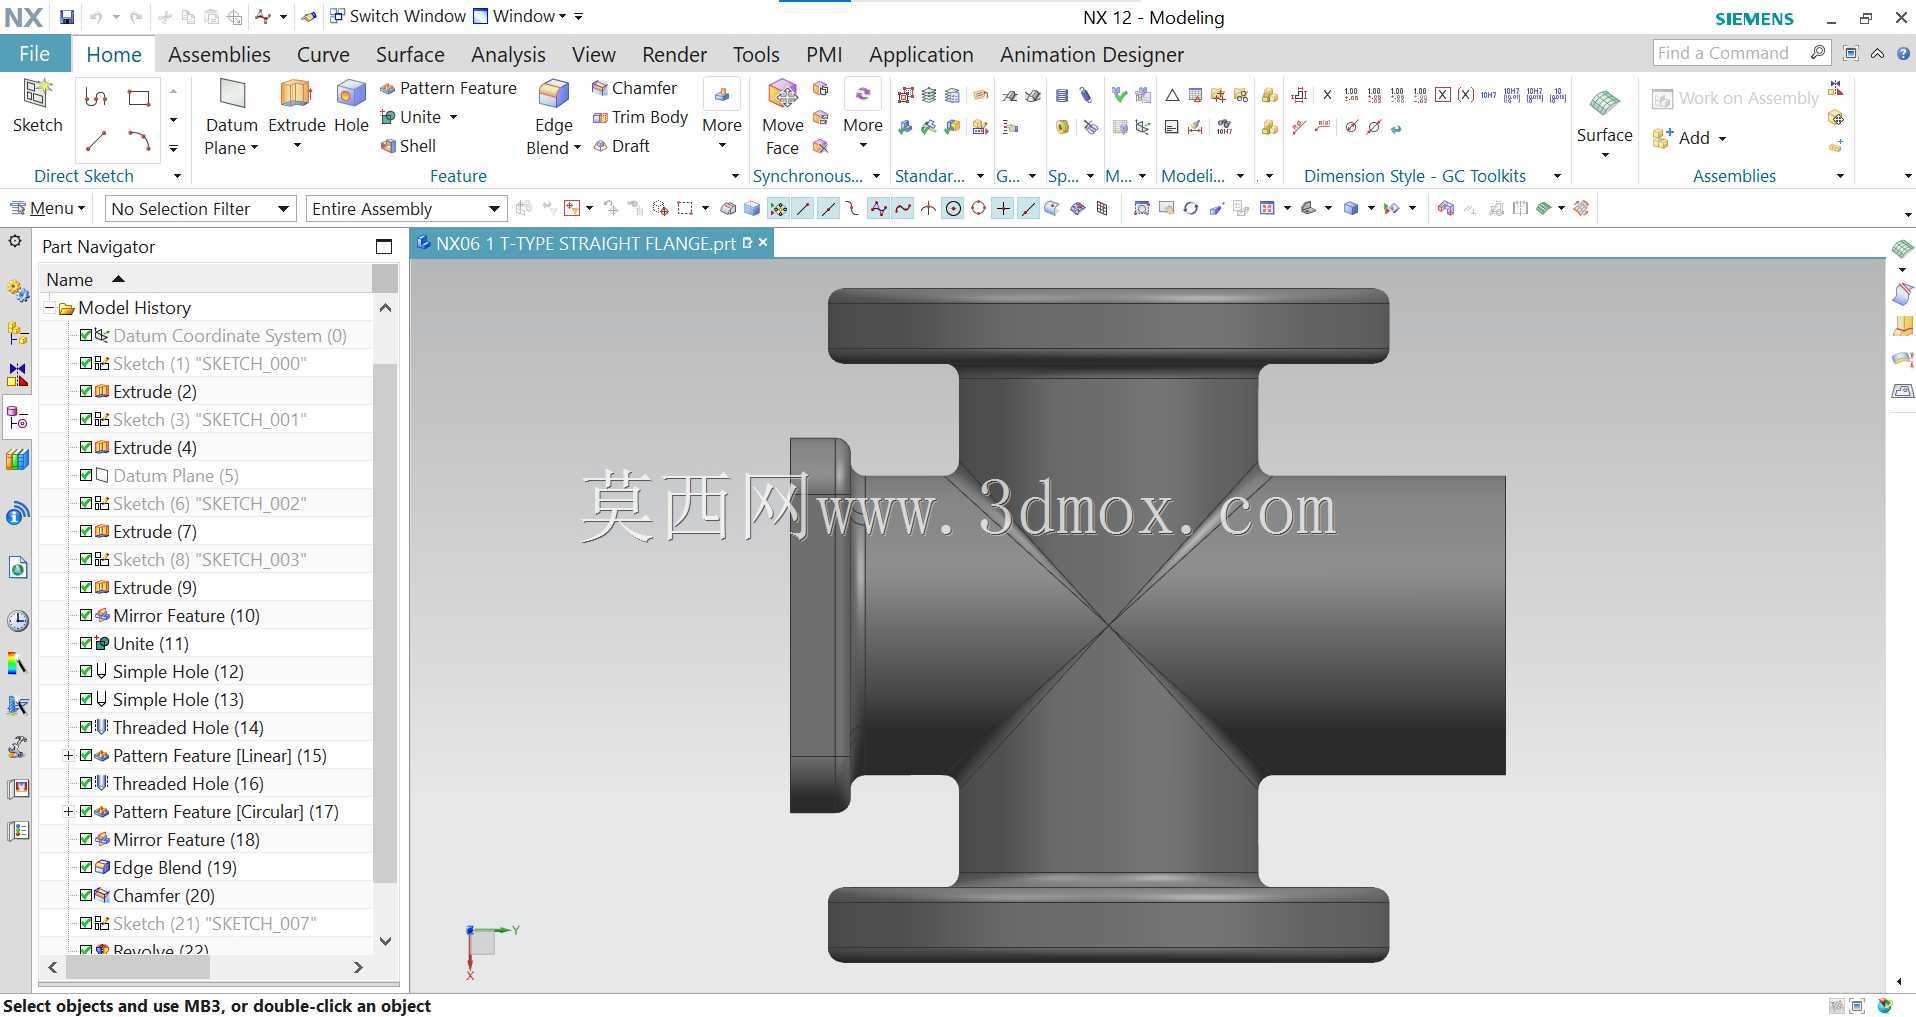
Task: Toggle Datum Plane (5) checkbox
Action: tap(86, 475)
